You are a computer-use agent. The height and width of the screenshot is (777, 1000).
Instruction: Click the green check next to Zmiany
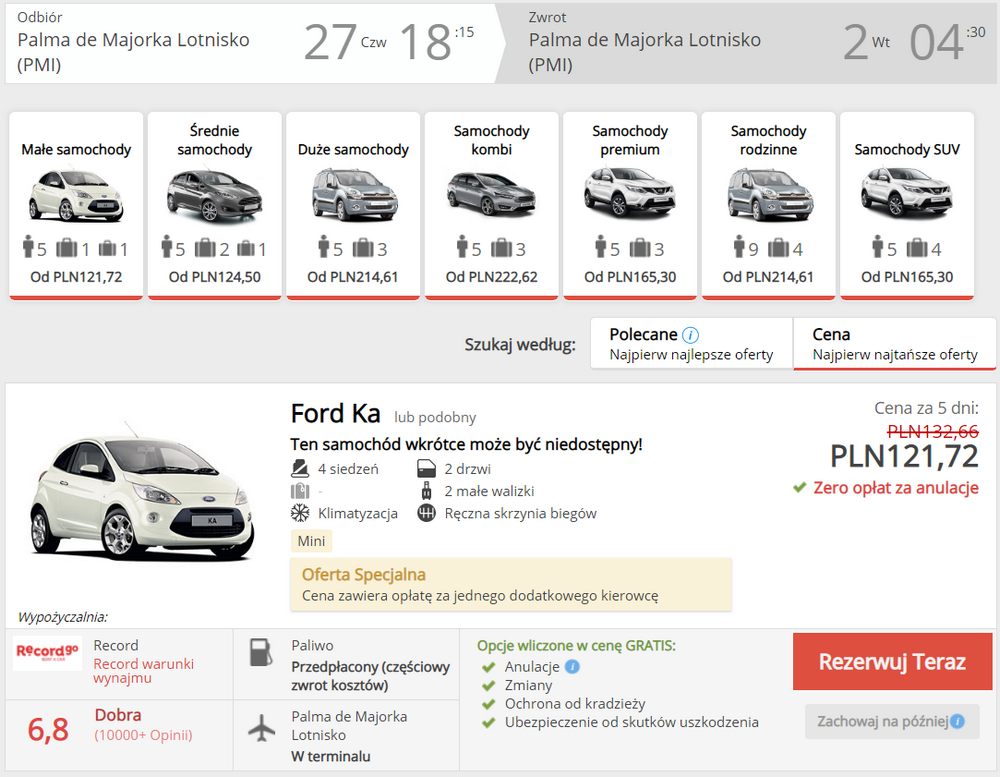489,686
